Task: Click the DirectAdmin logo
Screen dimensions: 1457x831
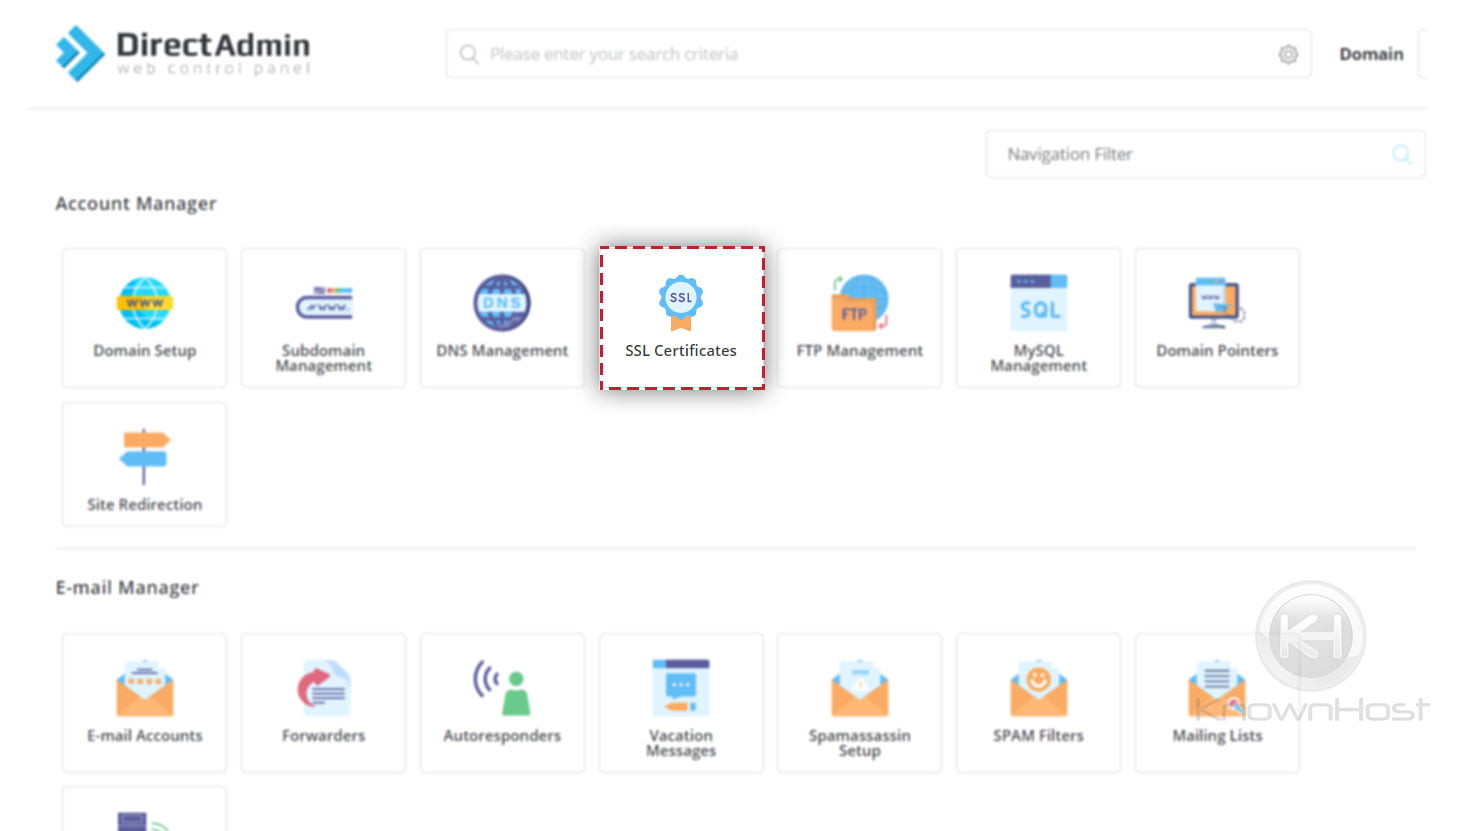Action: [184, 52]
